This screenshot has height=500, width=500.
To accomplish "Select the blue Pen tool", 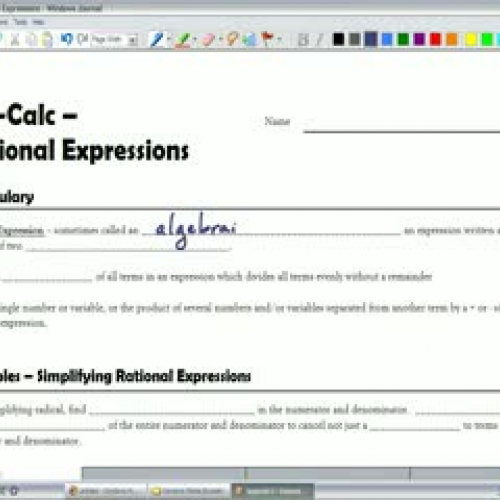I will pos(157,39).
